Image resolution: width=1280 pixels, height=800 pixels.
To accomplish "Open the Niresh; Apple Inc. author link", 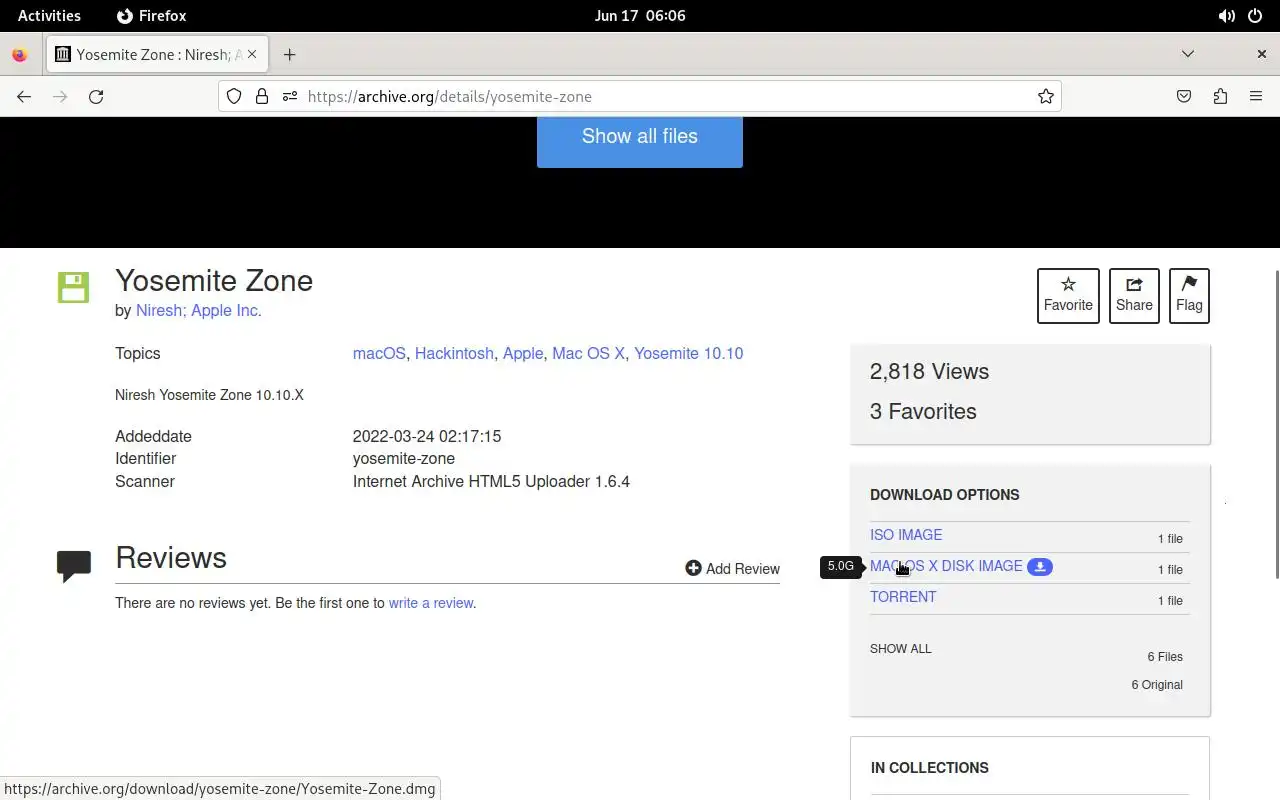I will click(x=198, y=311).
